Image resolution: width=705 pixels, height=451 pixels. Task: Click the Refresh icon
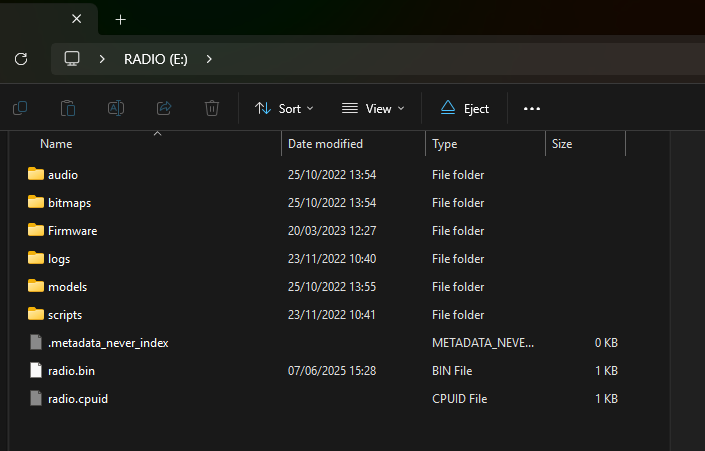21,59
